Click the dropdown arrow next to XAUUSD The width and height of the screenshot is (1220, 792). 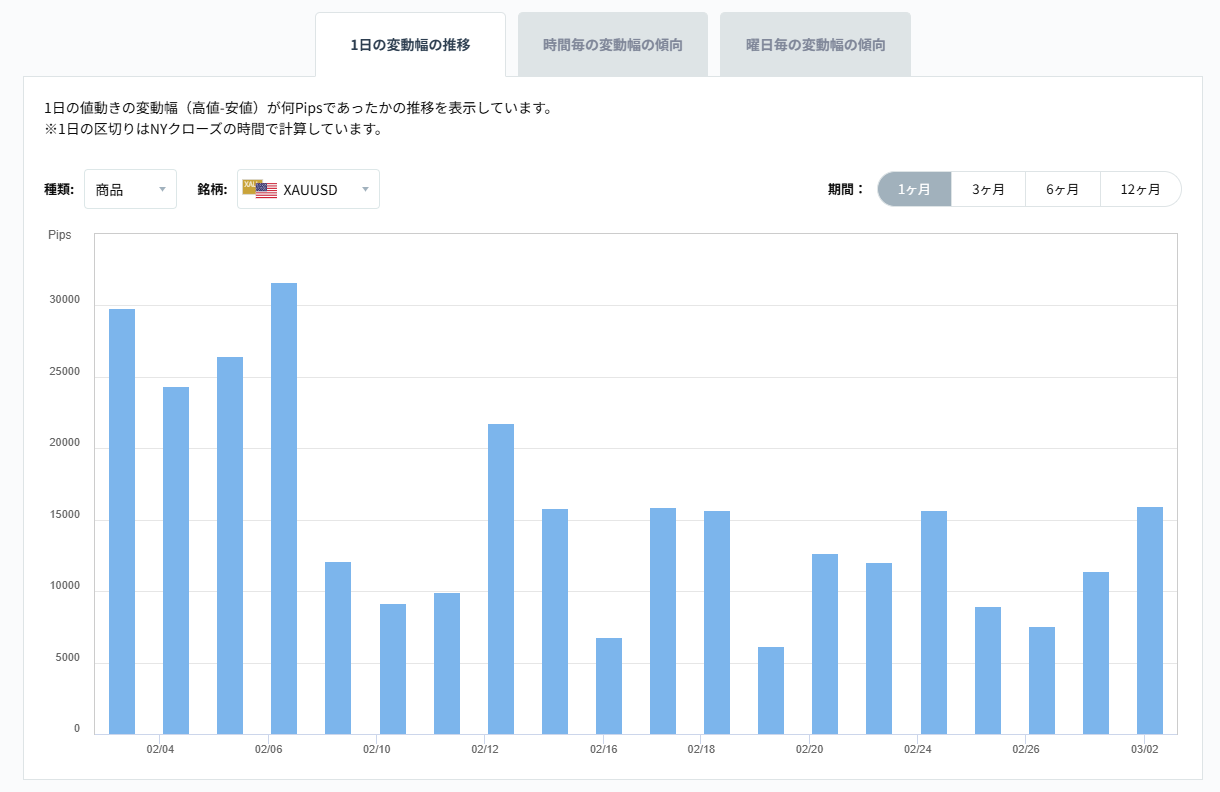(366, 189)
